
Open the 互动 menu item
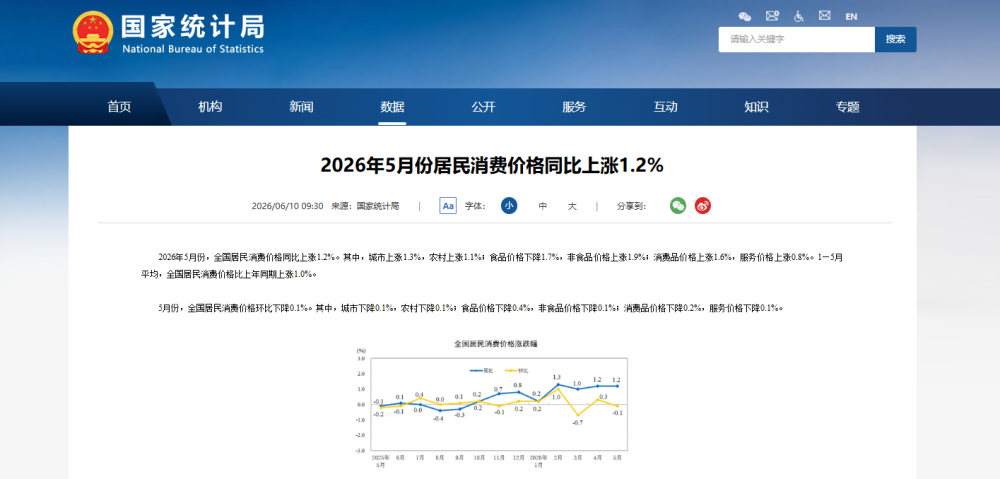coord(665,107)
